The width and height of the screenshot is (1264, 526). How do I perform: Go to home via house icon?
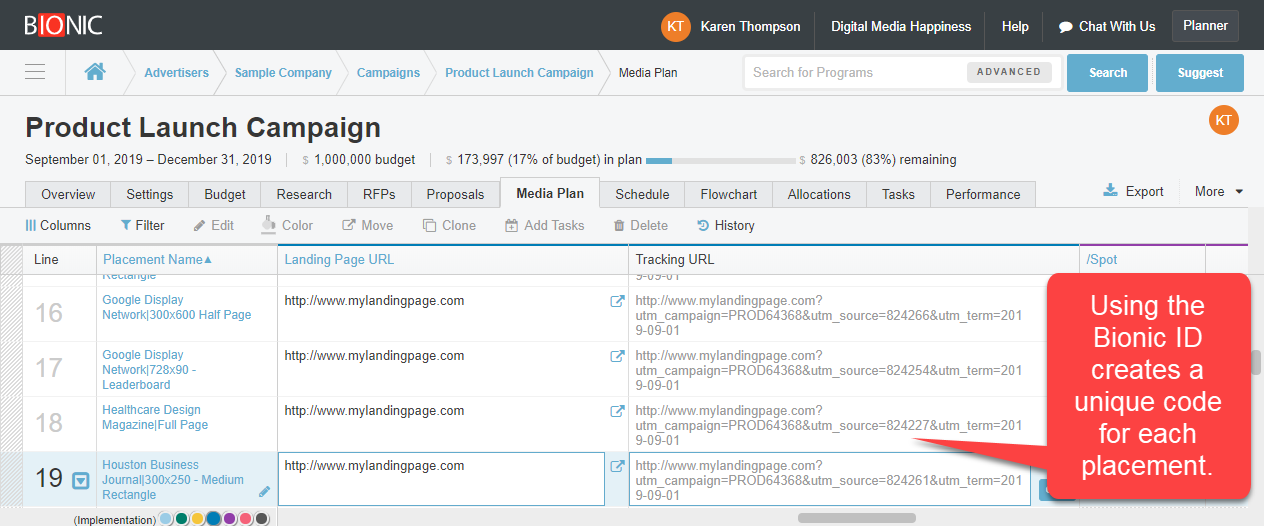click(95, 72)
